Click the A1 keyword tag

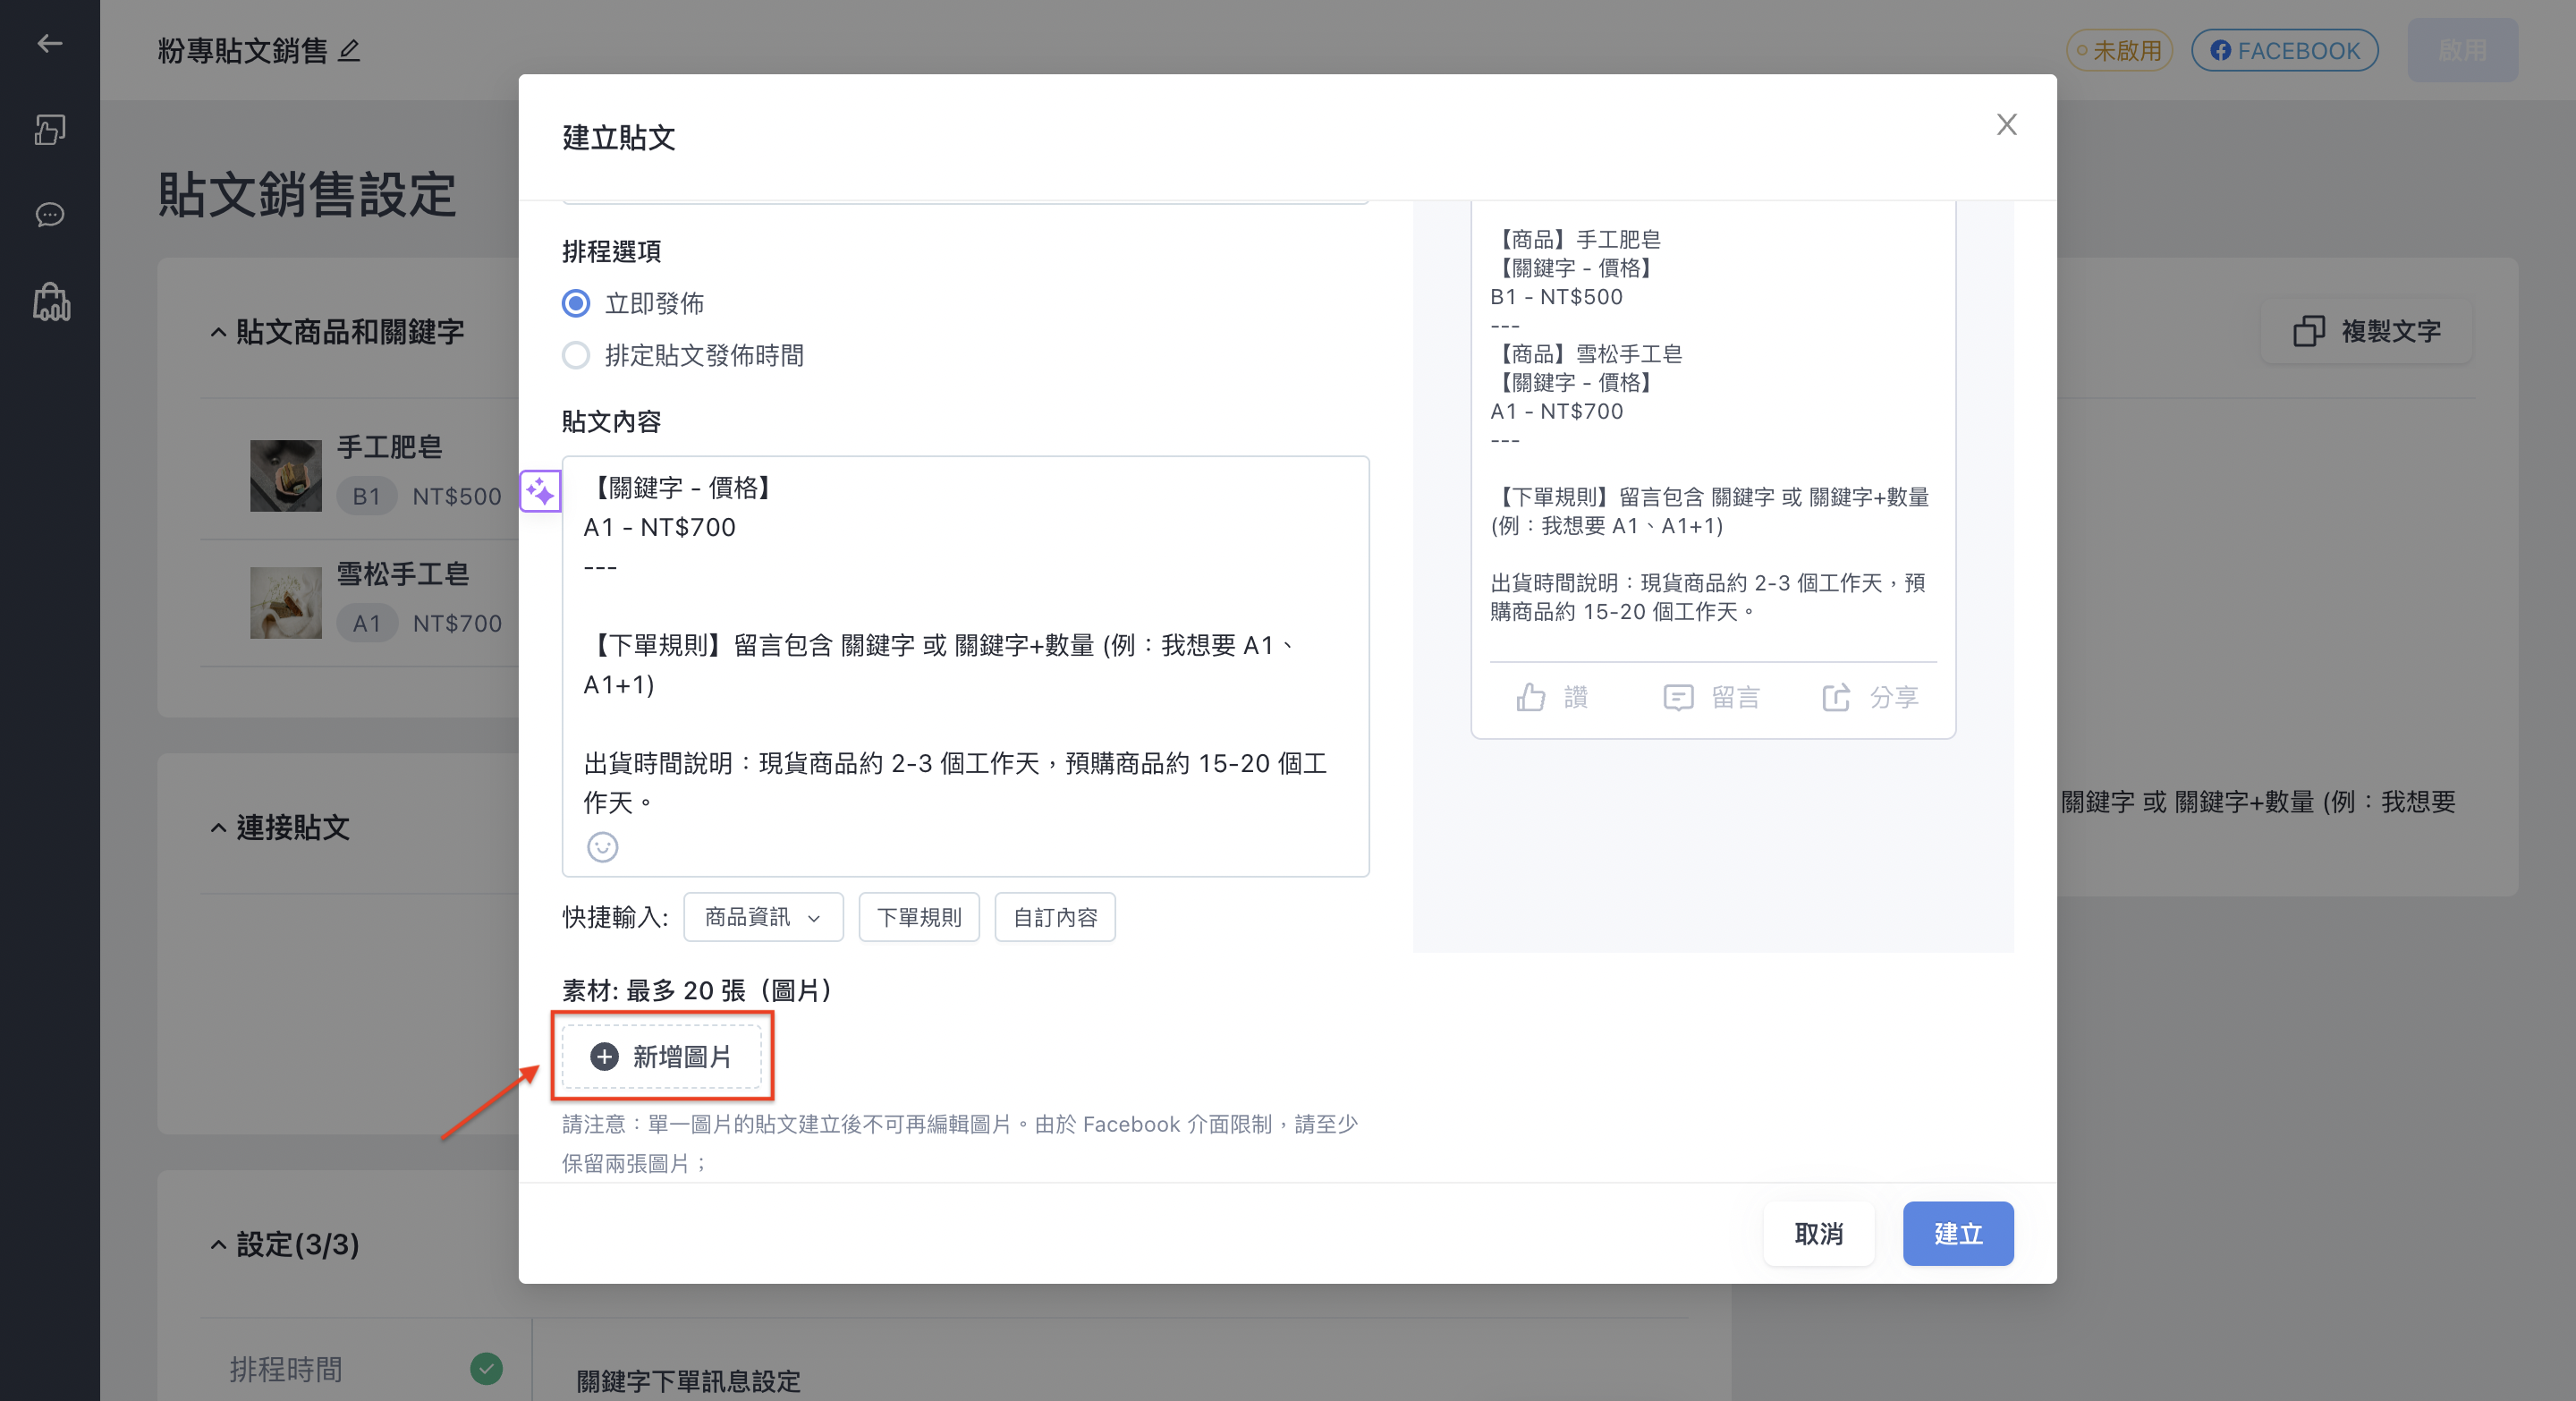pos(367,623)
